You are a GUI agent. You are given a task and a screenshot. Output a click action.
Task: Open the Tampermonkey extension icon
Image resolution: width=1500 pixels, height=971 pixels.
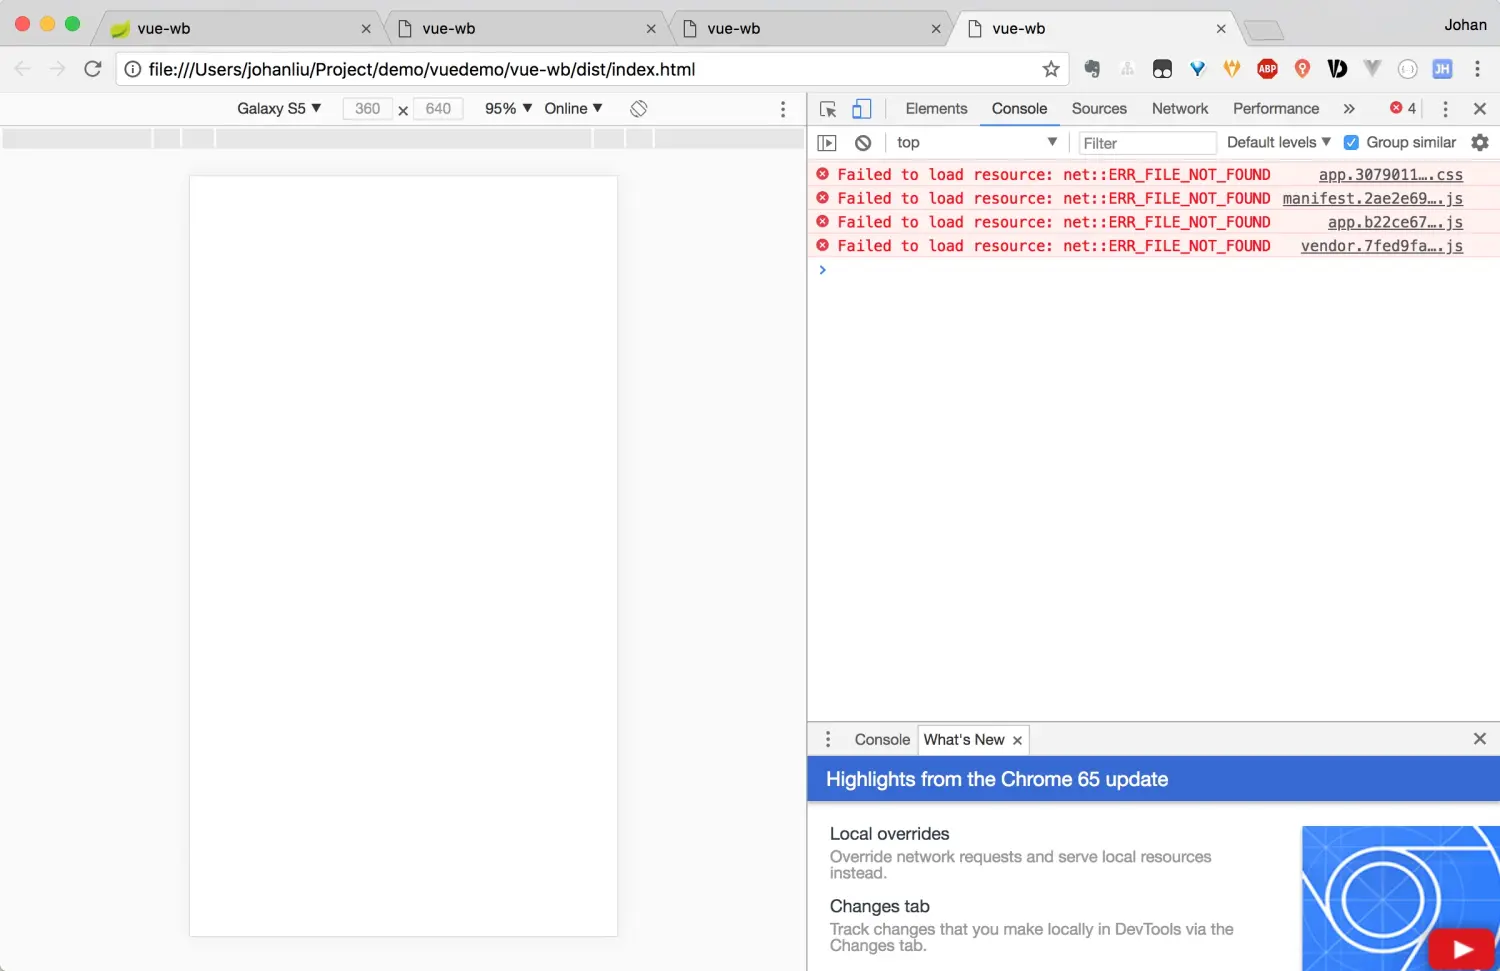coord(1162,69)
